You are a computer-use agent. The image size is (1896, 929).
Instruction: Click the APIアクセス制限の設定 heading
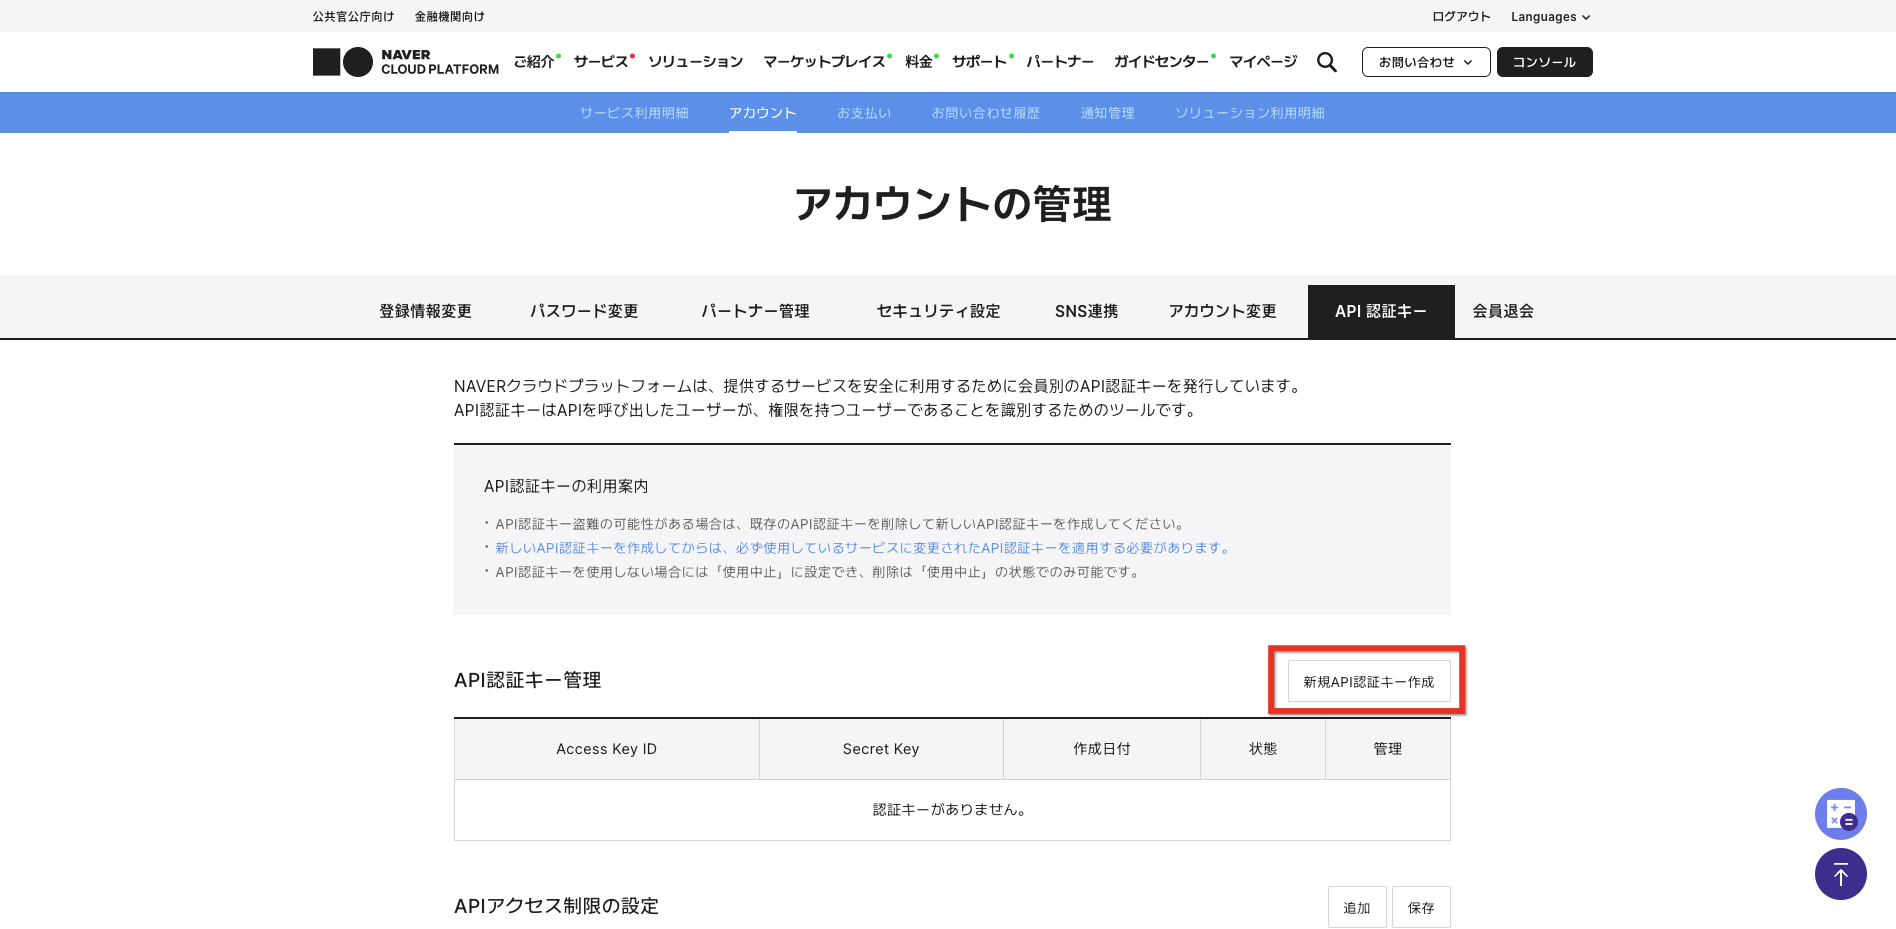[x=556, y=906]
